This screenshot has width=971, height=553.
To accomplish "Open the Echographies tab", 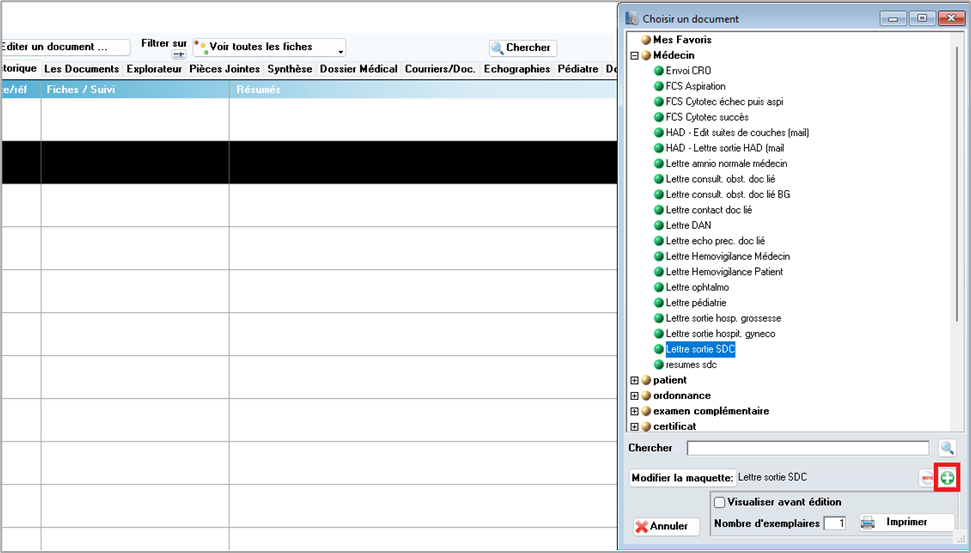I will pyautogui.click(x=517, y=69).
